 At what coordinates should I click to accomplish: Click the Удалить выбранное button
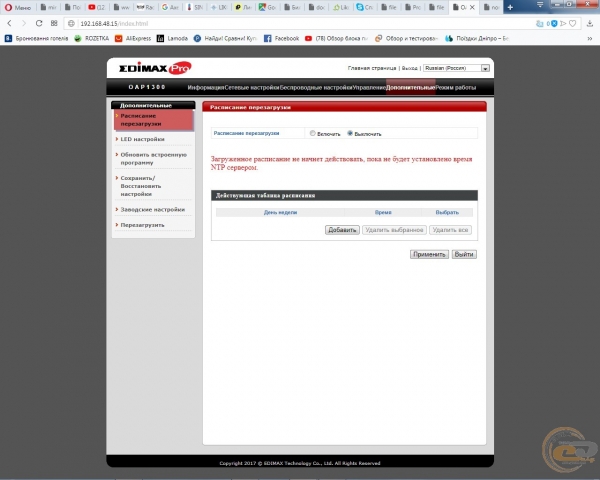pyautogui.click(x=394, y=230)
